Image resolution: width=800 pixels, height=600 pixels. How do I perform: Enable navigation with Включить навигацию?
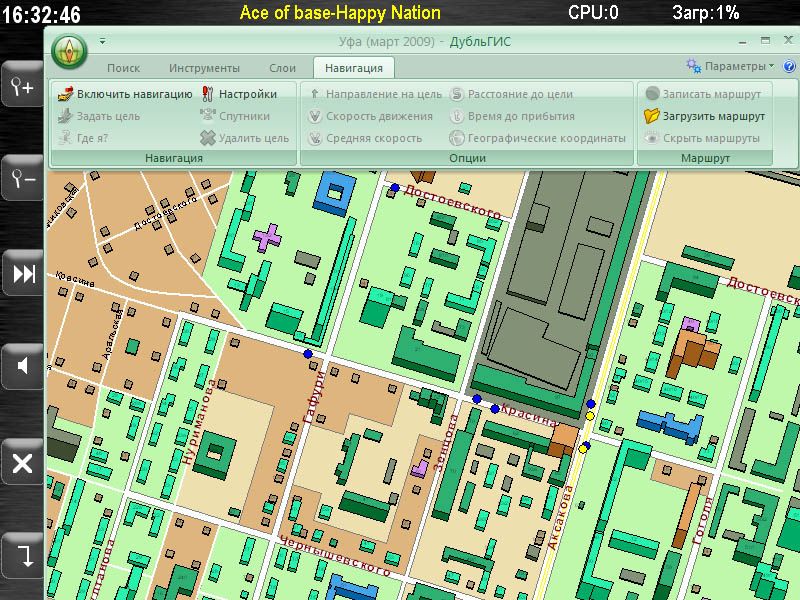pos(124,94)
